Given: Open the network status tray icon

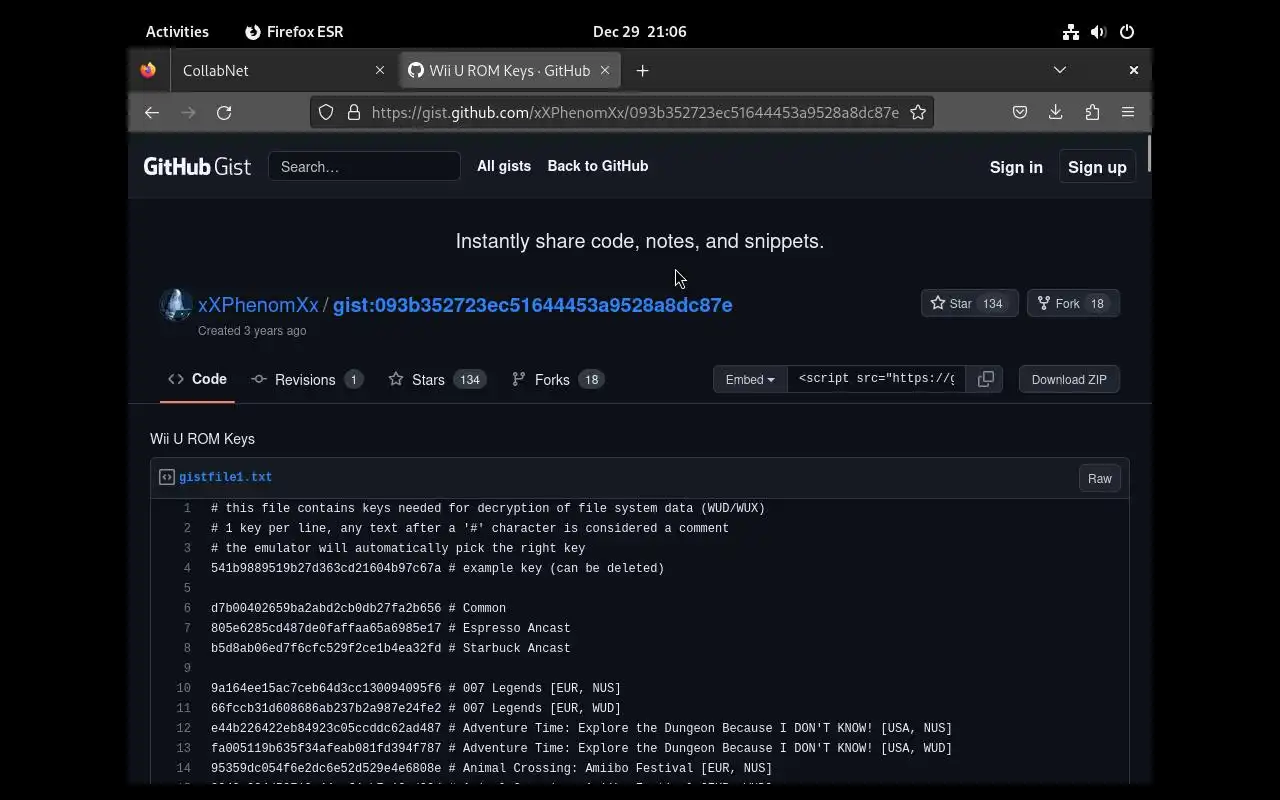Looking at the screenshot, I should click(1071, 32).
